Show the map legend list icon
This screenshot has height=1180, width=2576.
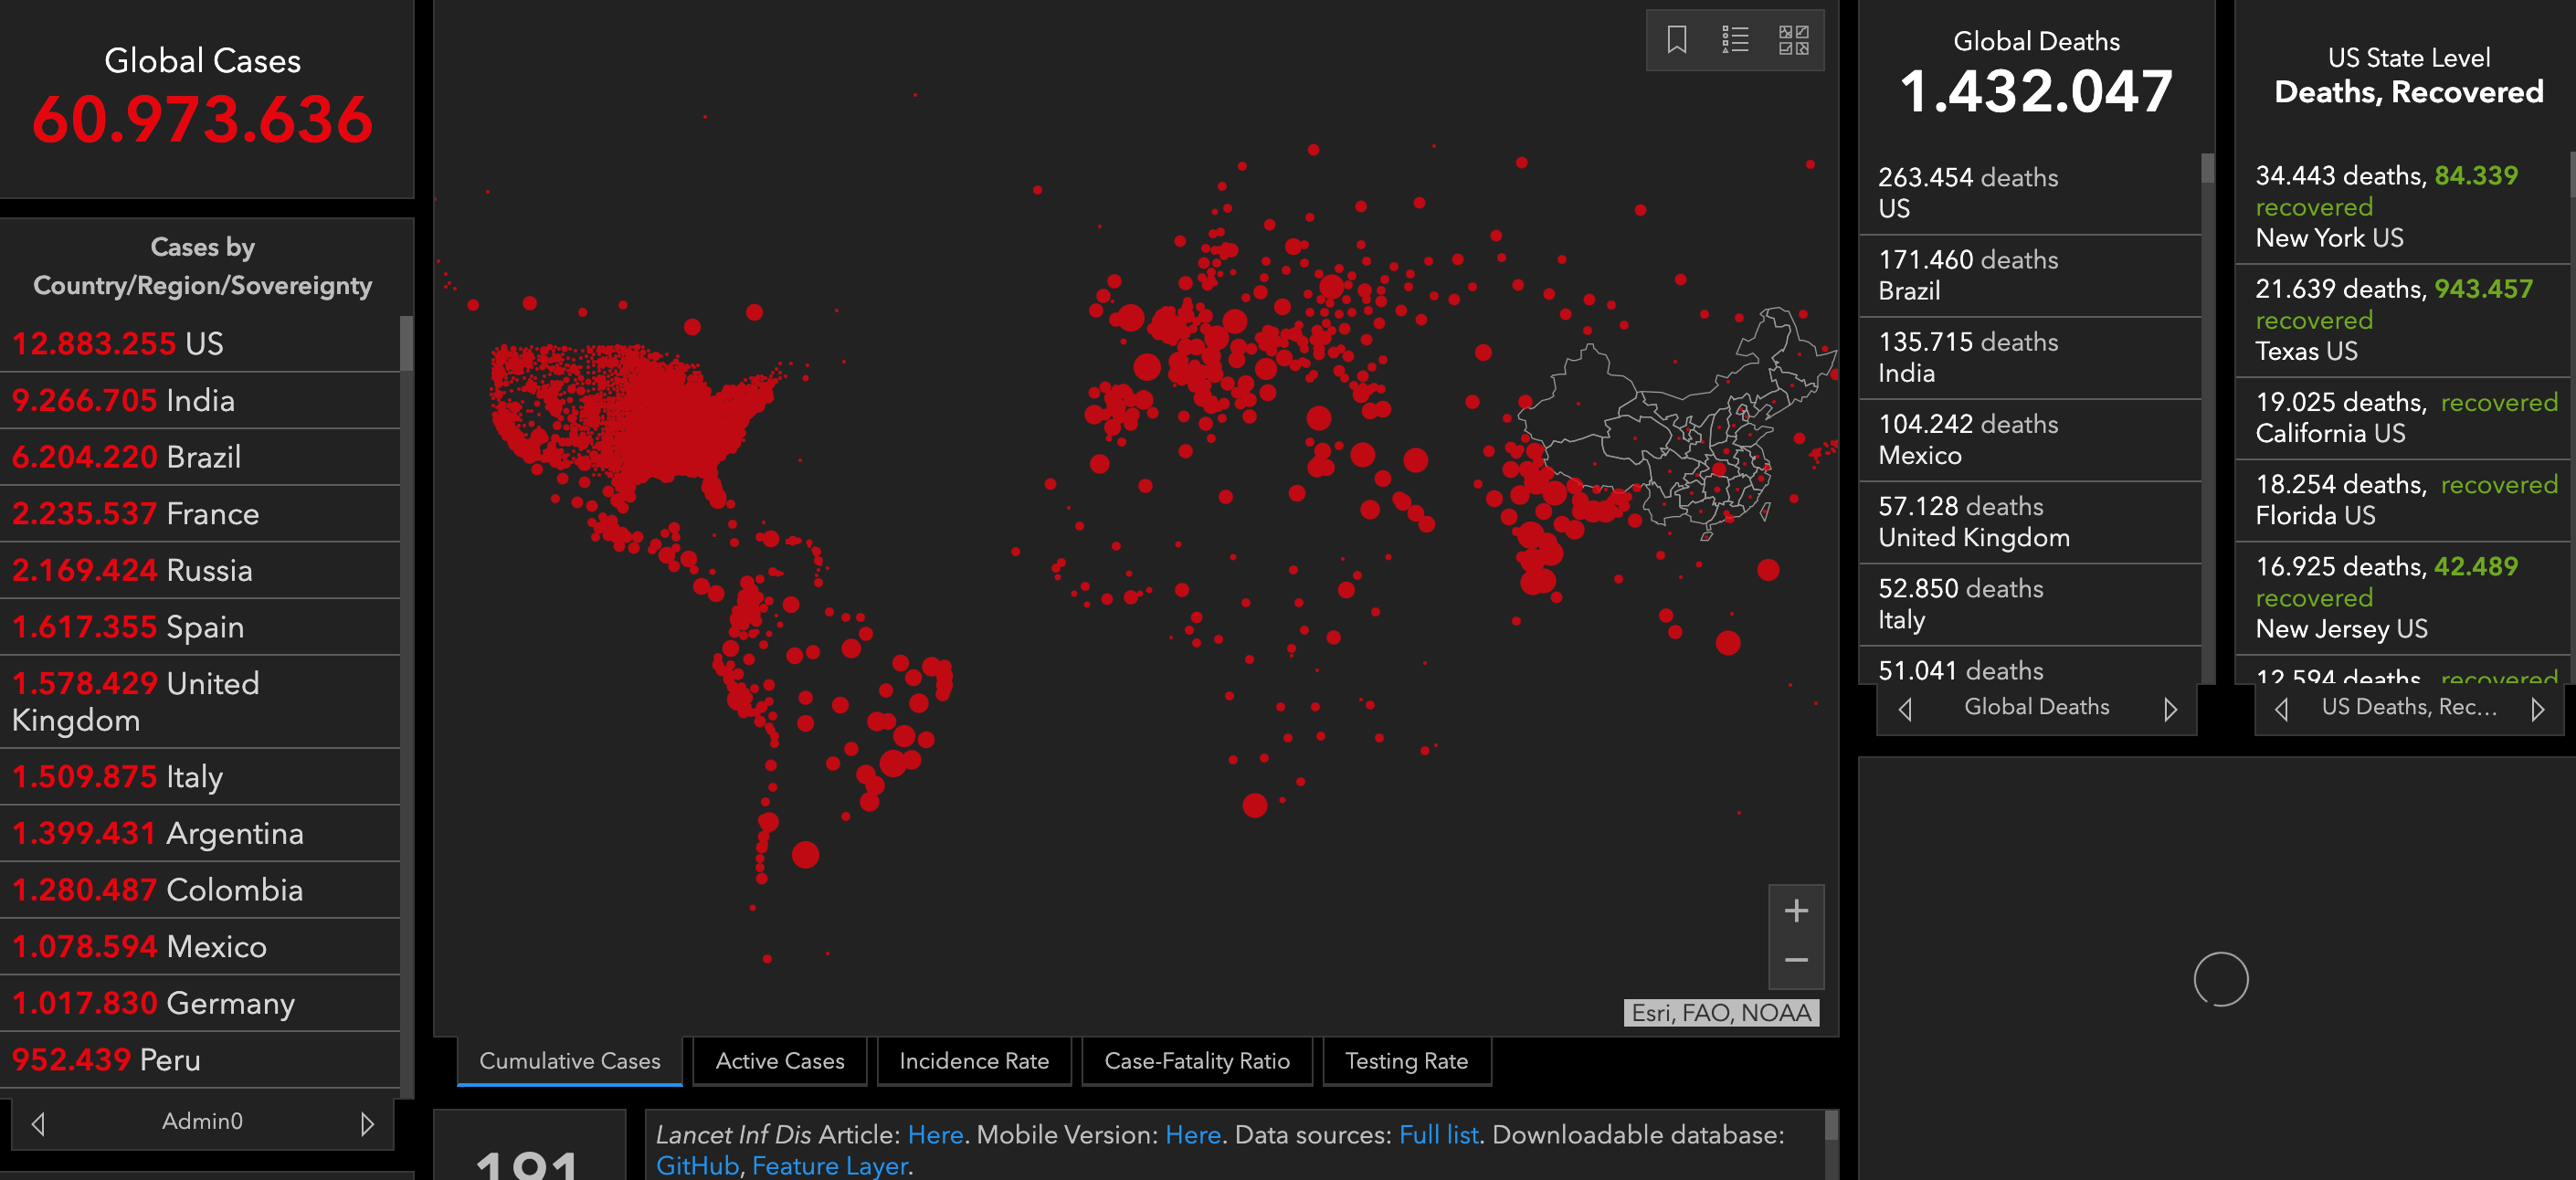(x=1735, y=40)
